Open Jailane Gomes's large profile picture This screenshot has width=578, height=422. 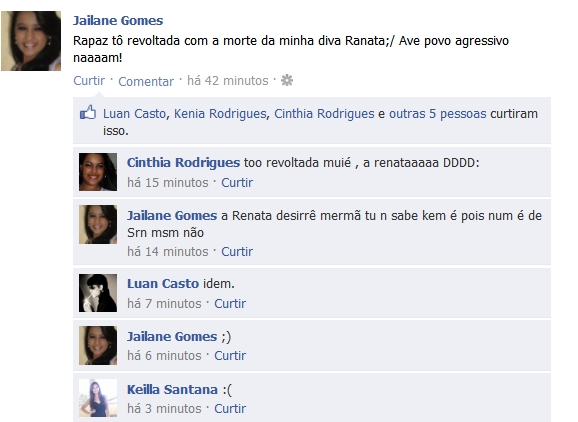click(x=31, y=41)
